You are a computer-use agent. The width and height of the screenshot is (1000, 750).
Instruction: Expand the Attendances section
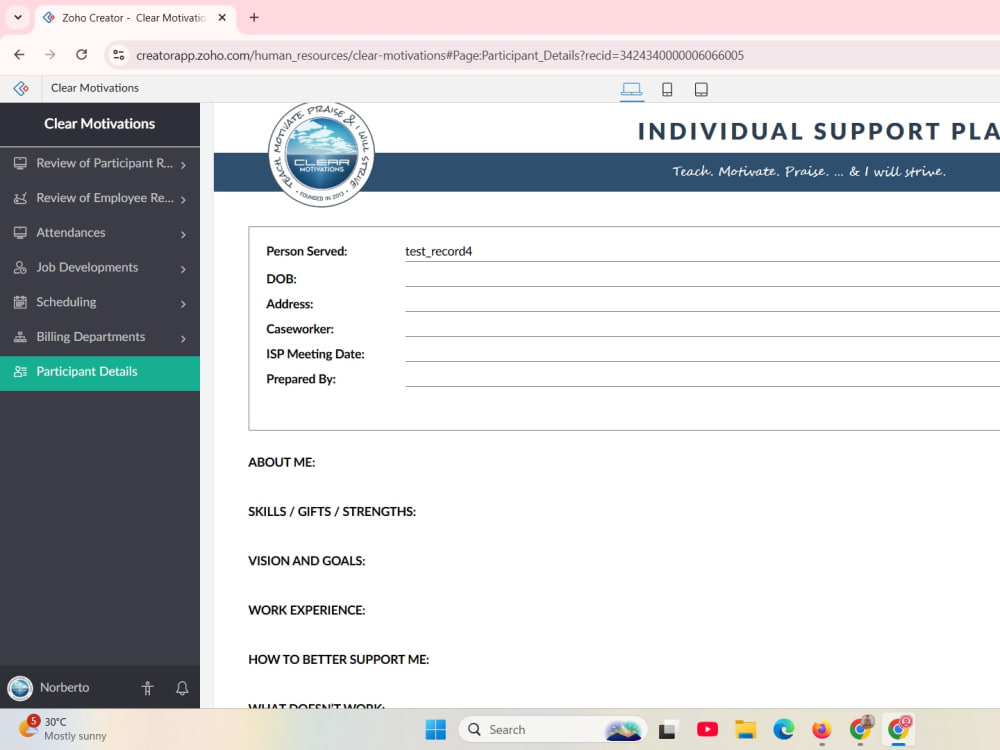pyautogui.click(x=184, y=235)
